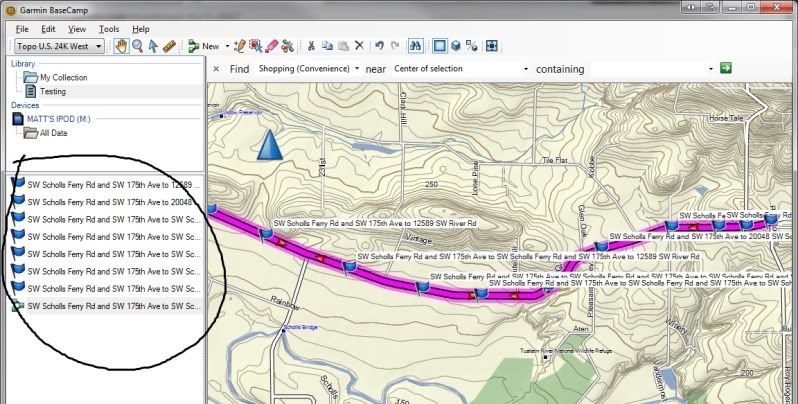Activate the Zoom magnifier tool
Screen dimensions: 798x404
pos(137,46)
